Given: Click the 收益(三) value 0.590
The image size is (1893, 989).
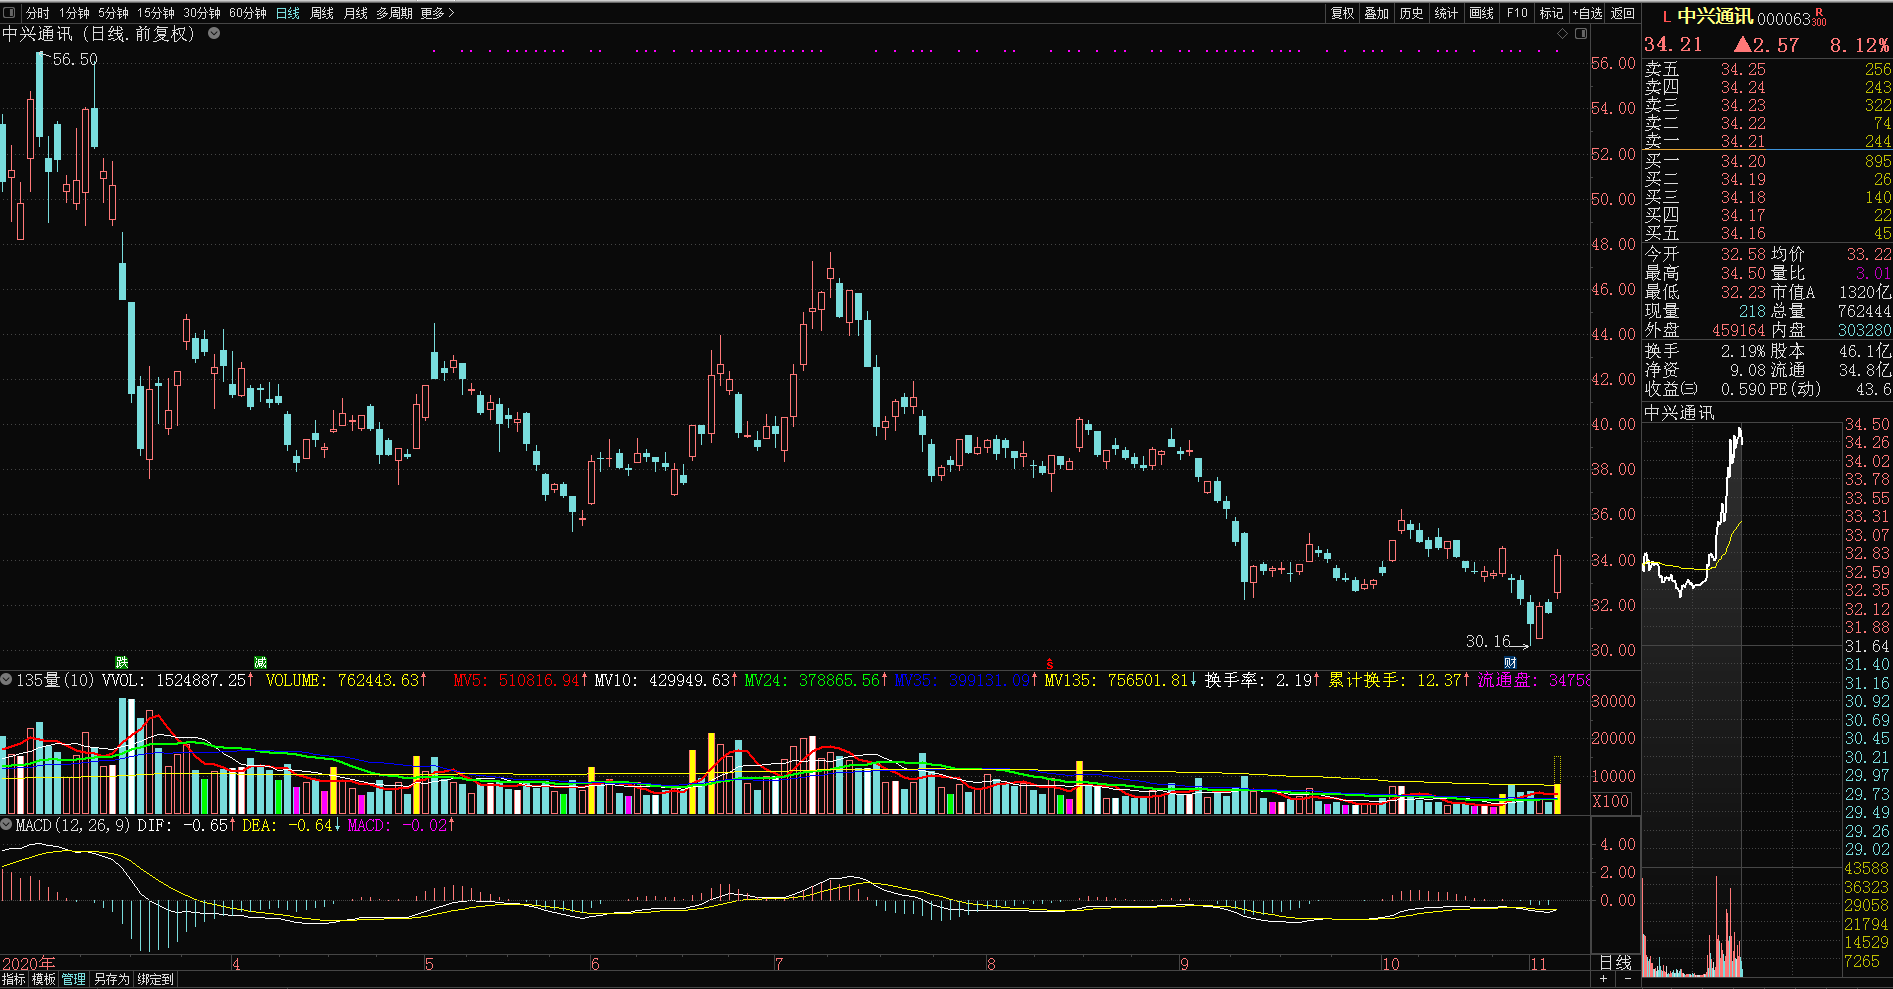Looking at the screenshot, I should pyautogui.click(x=1742, y=389).
